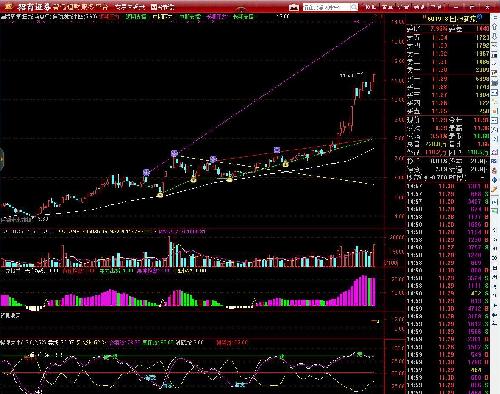The width and height of the screenshot is (500, 394).
Task: Expand the collapsed panel handle on left edge
Action: click(x=1, y=159)
